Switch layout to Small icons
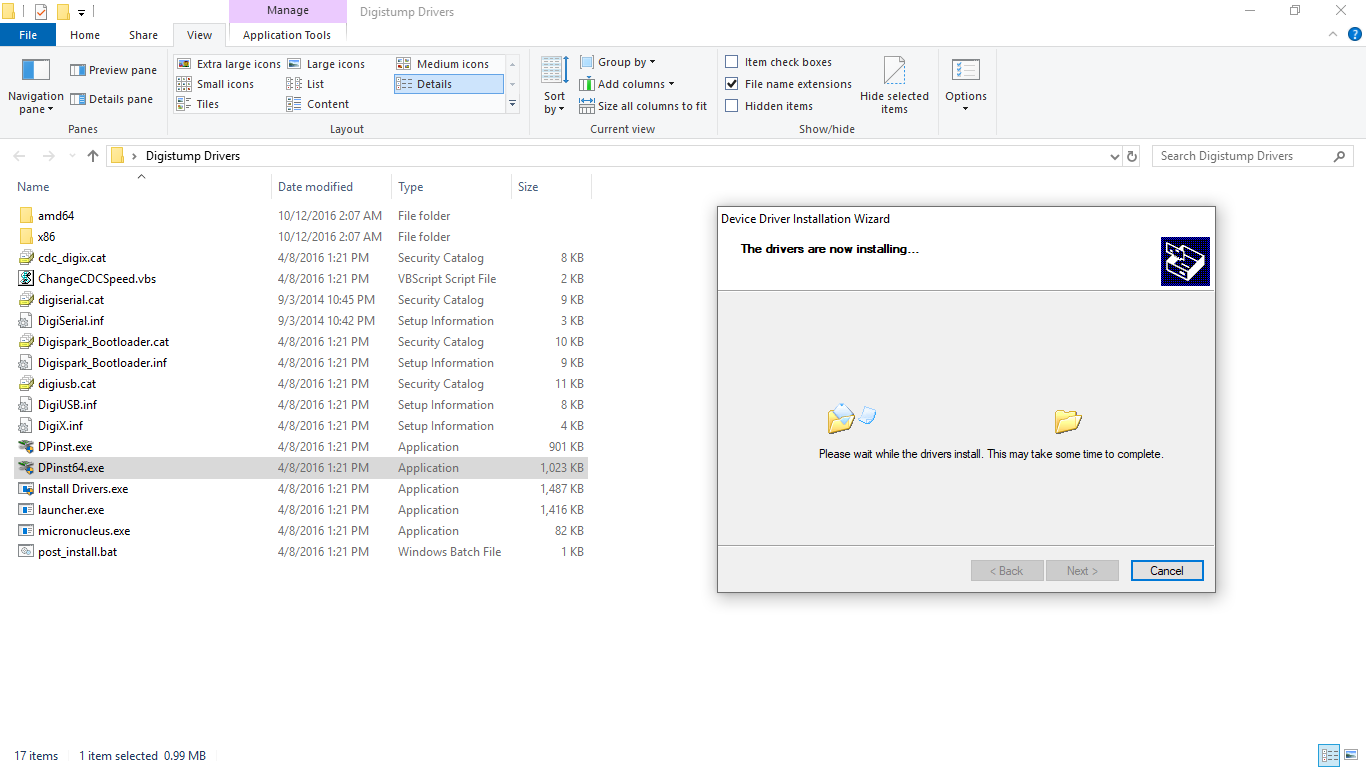Screen dimensions: 1366x768 pos(216,84)
